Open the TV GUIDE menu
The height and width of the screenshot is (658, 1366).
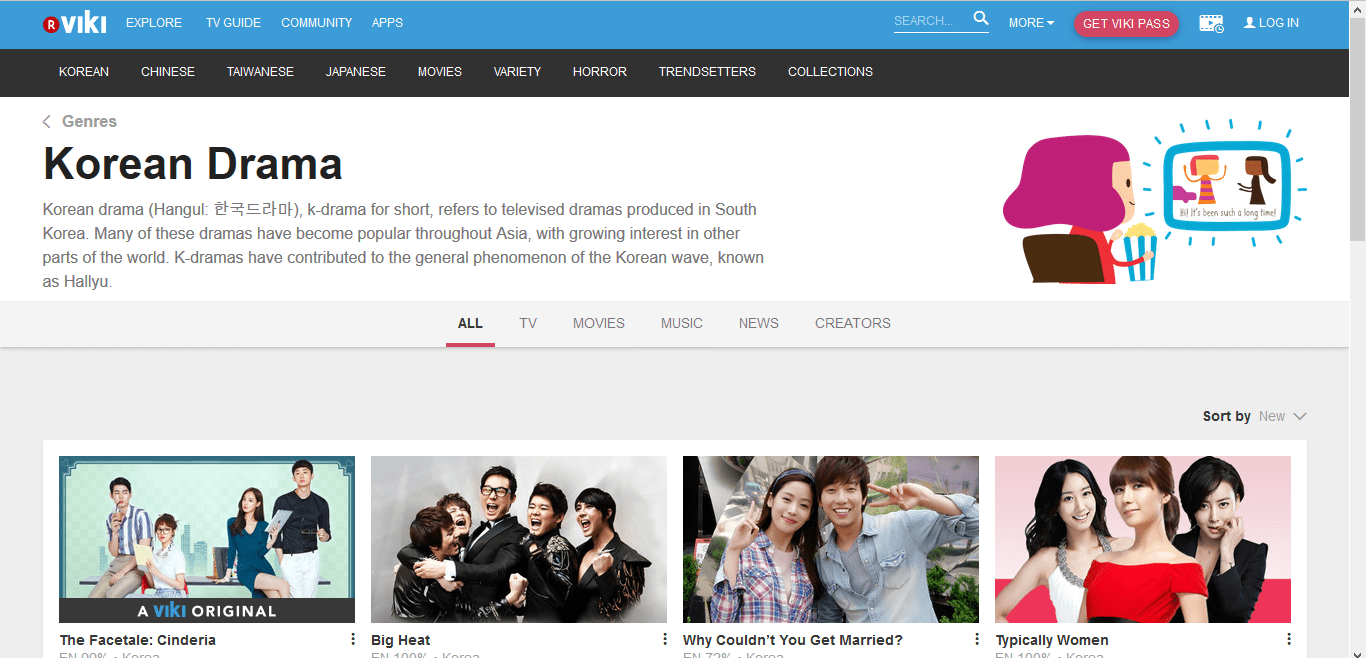pos(233,22)
